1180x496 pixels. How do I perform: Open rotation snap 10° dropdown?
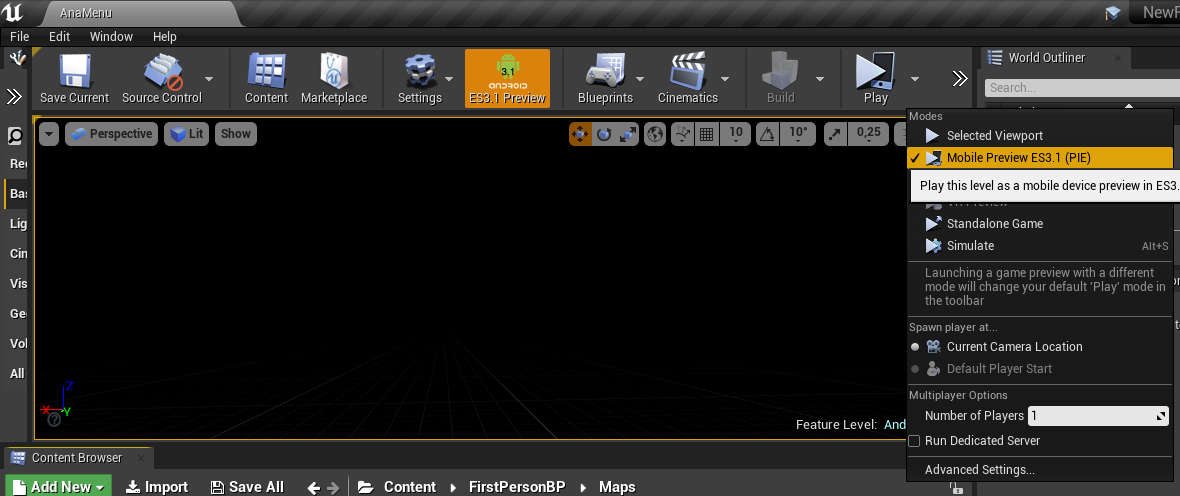point(798,135)
